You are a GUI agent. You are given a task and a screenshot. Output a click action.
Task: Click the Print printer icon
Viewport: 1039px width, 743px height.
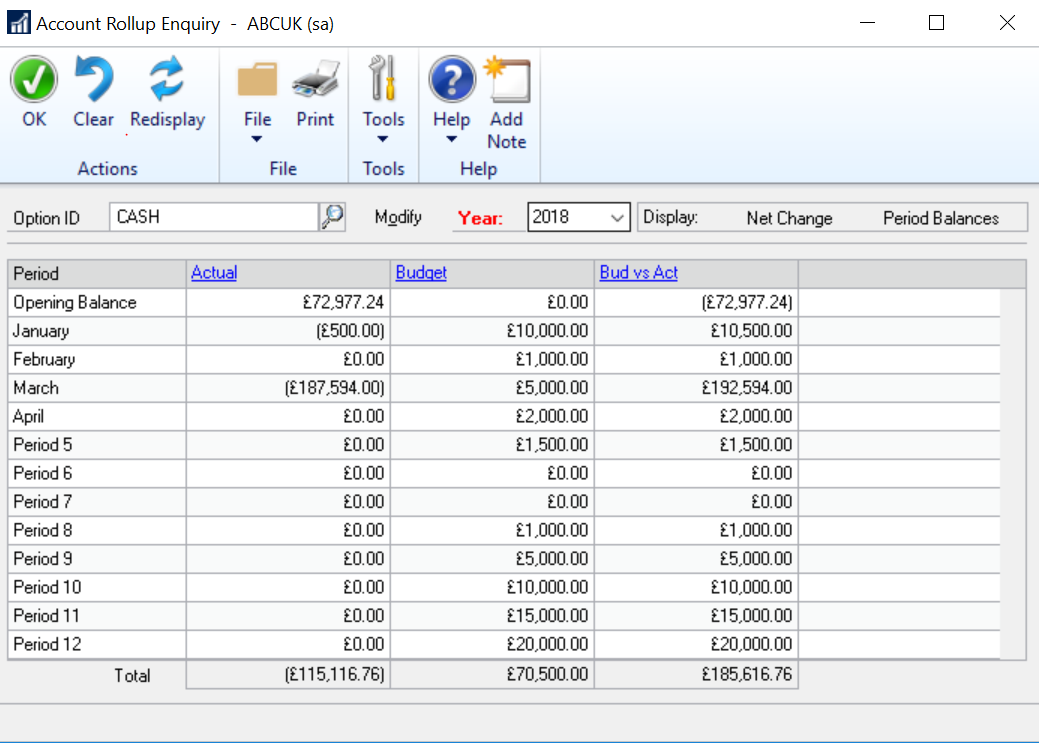(315, 80)
